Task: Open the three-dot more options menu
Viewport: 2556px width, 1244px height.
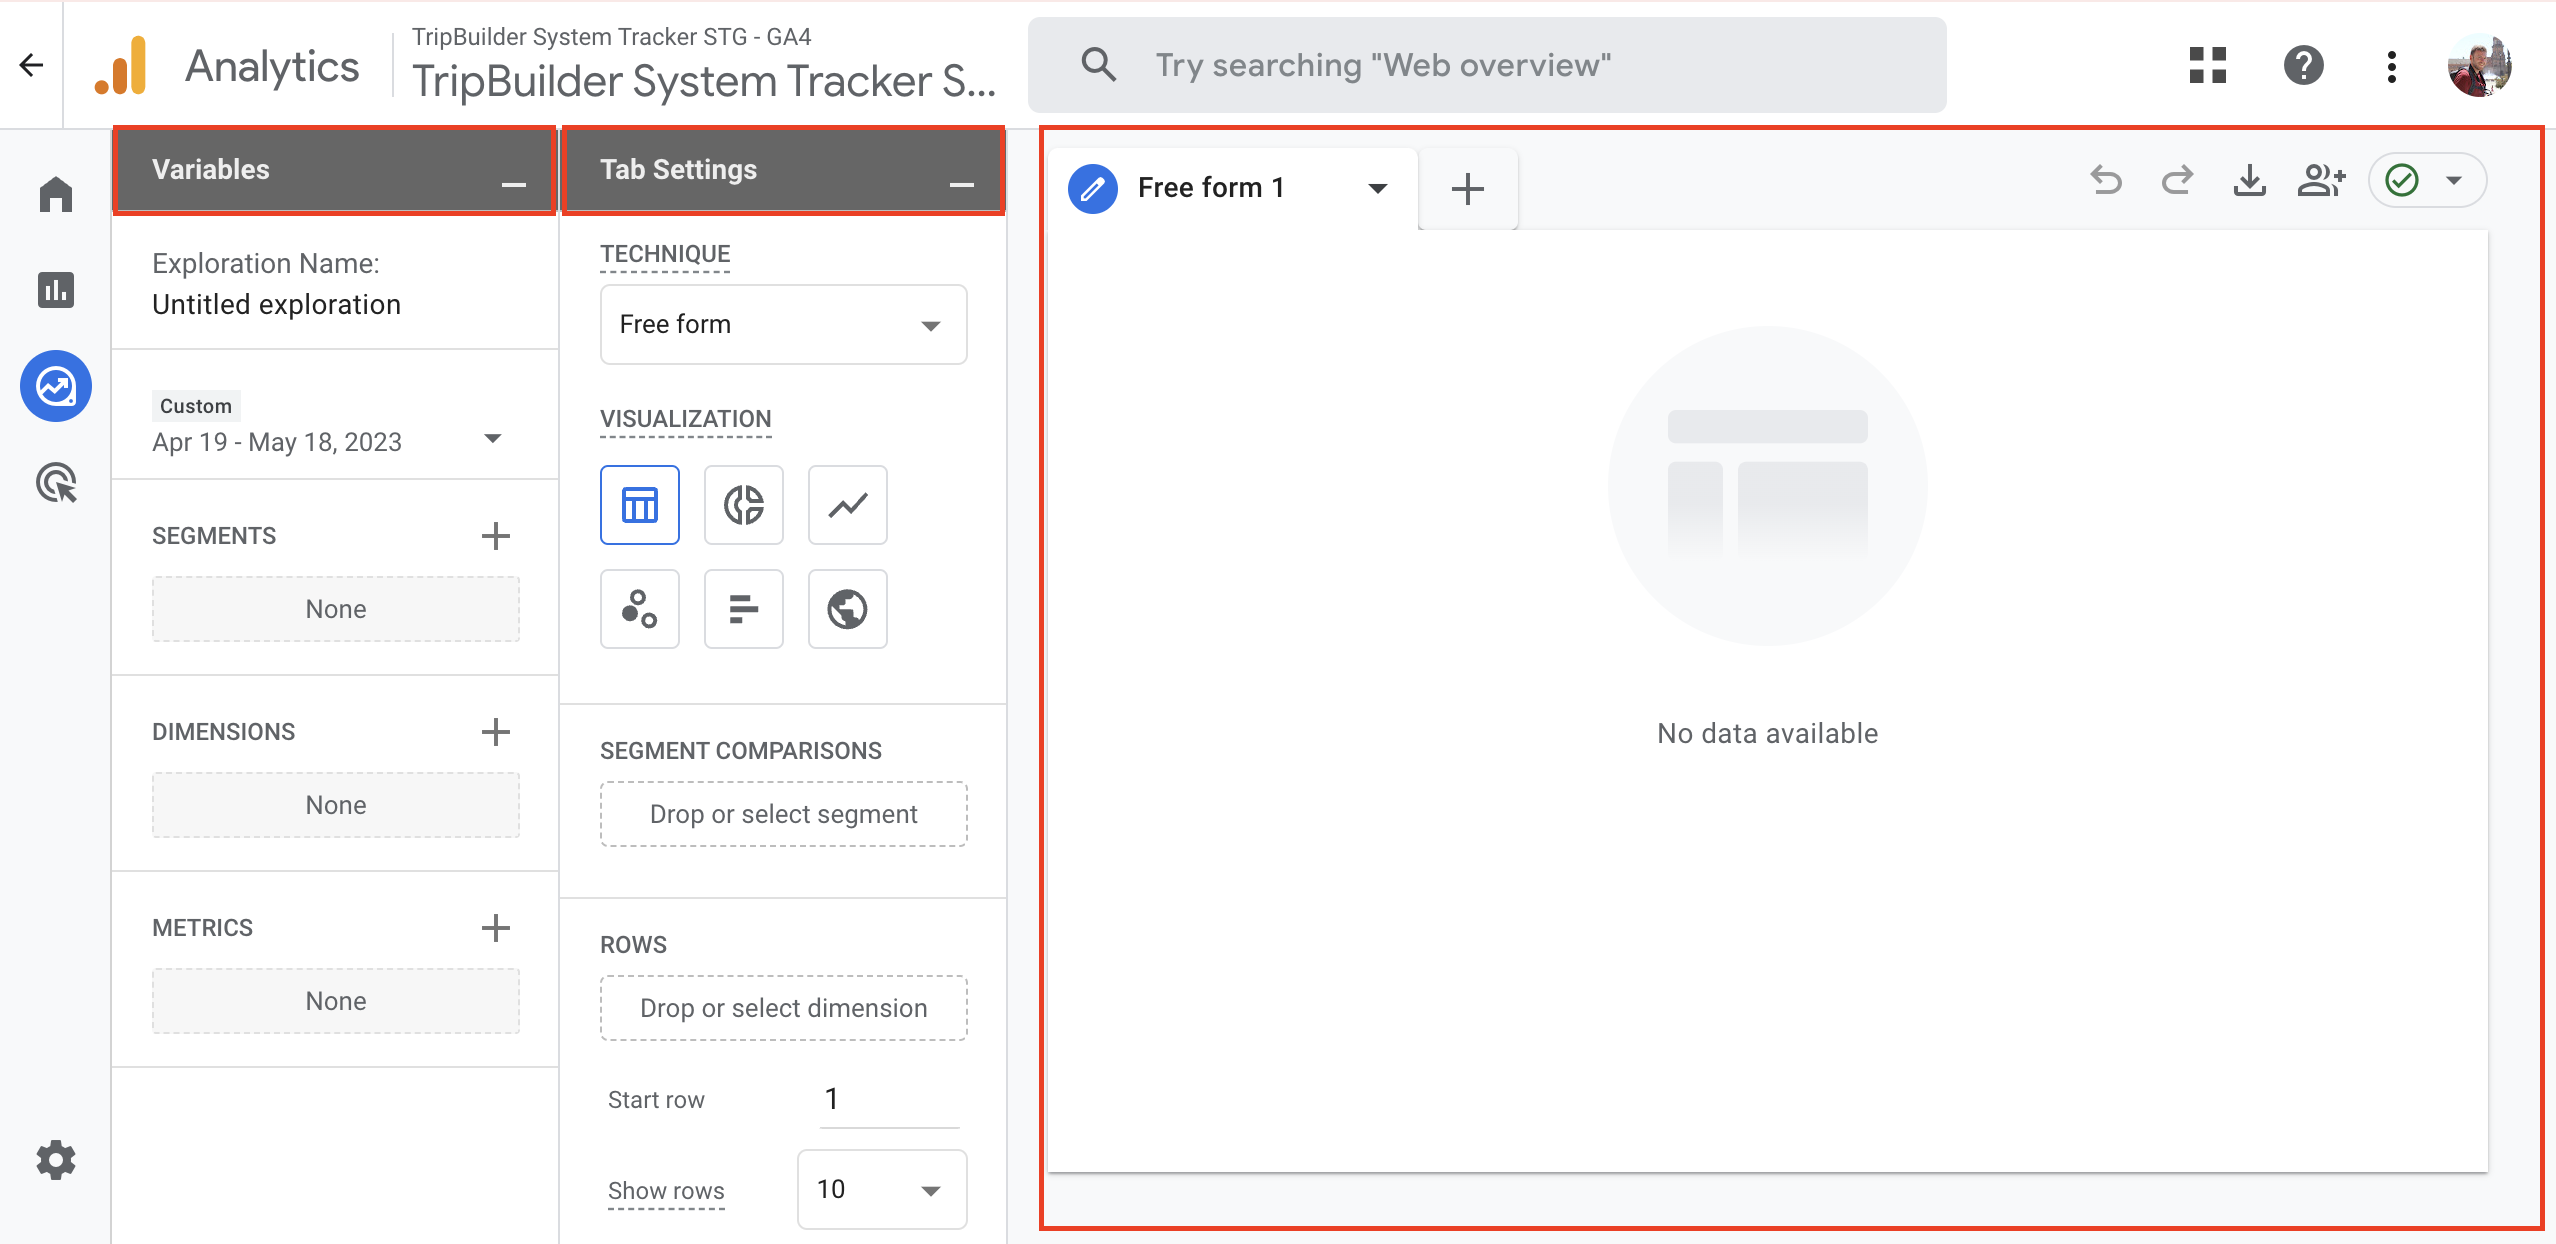Action: pyautogui.click(x=2392, y=66)
